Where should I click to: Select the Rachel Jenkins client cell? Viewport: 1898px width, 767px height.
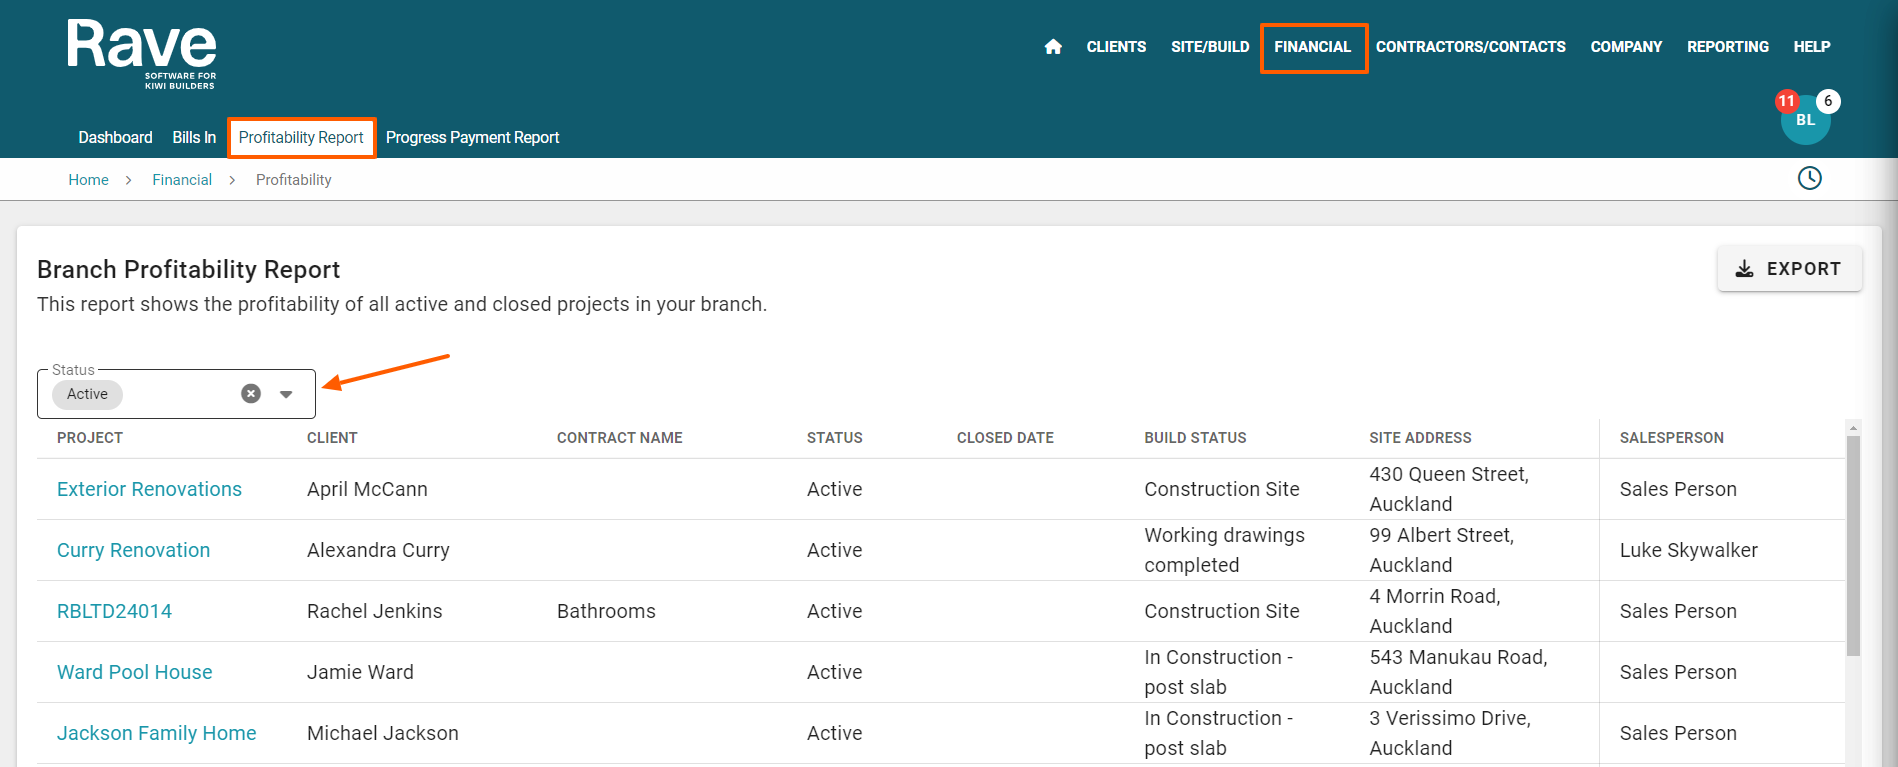(374, 611)
